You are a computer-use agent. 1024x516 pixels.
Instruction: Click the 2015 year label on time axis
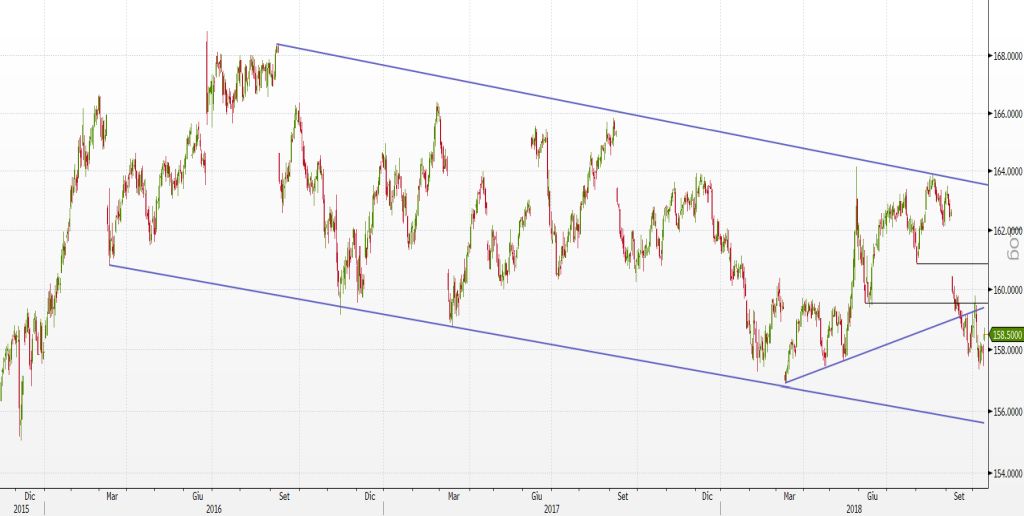(x=21, y=509)
